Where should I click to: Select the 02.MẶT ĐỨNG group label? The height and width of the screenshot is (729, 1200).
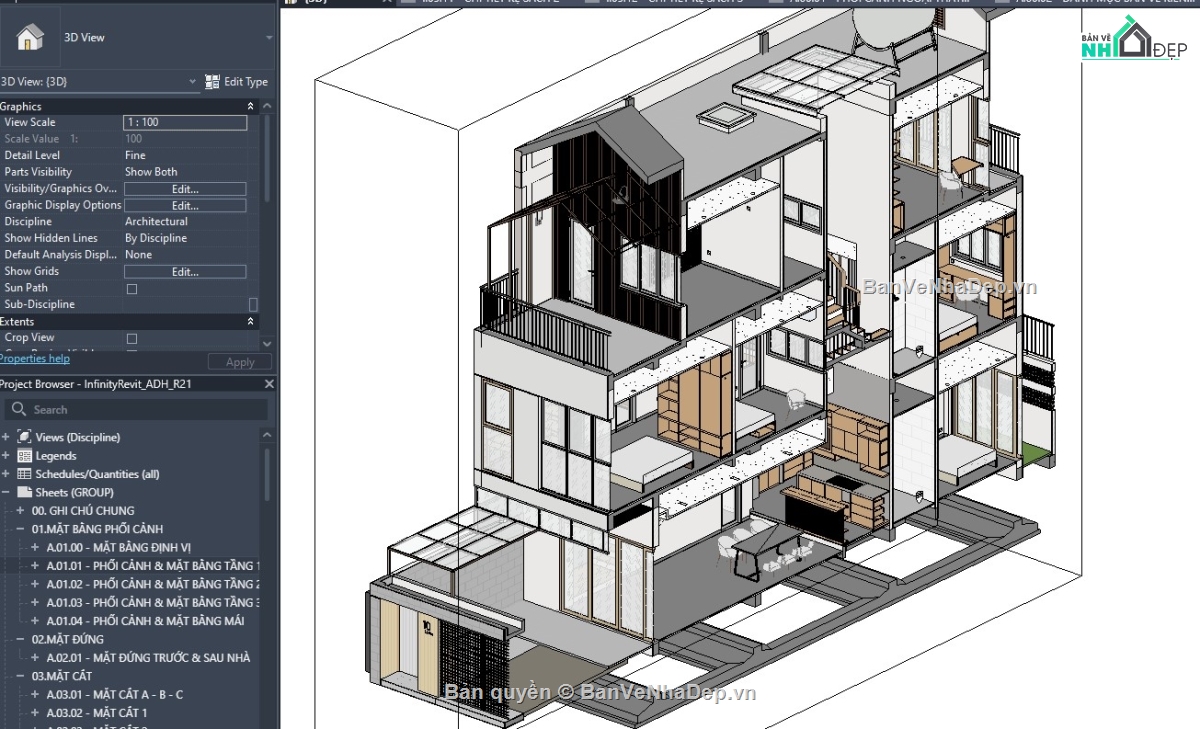coord(70,639)
